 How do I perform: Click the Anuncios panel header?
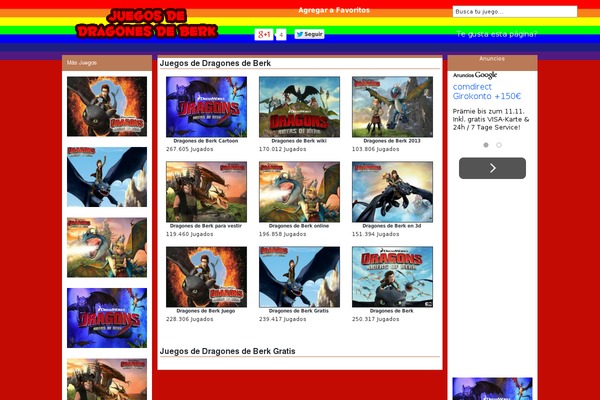click(492, 62)
